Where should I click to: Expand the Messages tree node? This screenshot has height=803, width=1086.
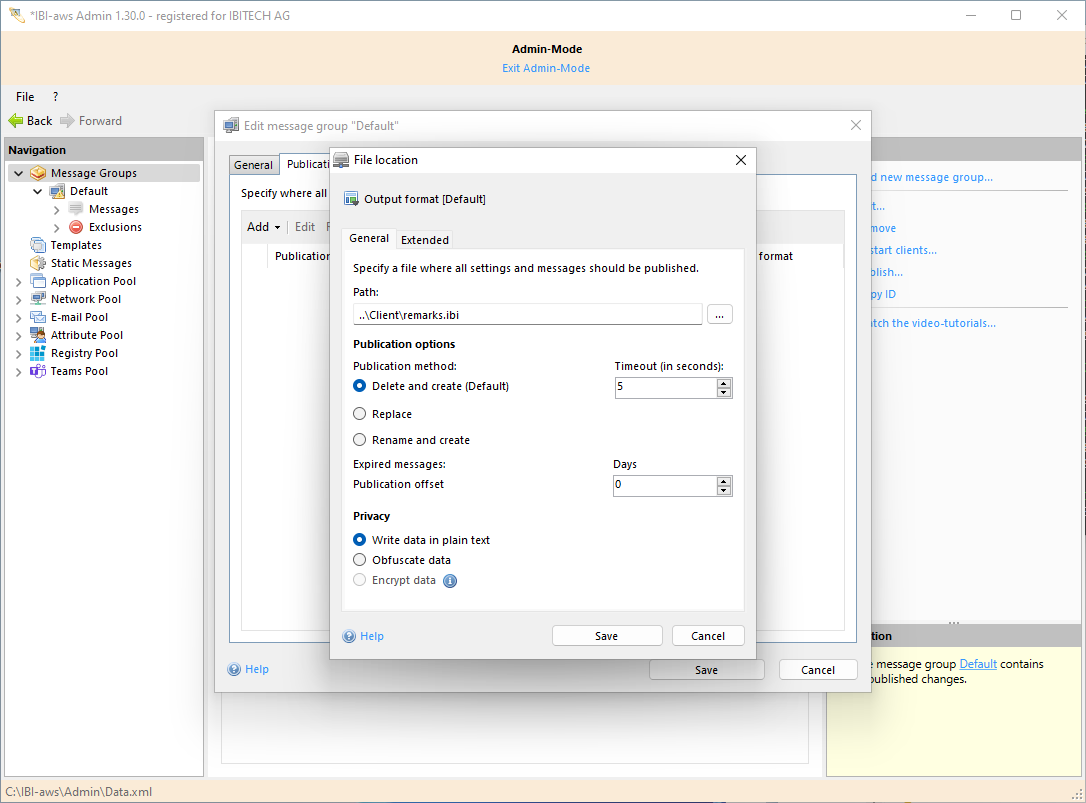pos(57,210)
